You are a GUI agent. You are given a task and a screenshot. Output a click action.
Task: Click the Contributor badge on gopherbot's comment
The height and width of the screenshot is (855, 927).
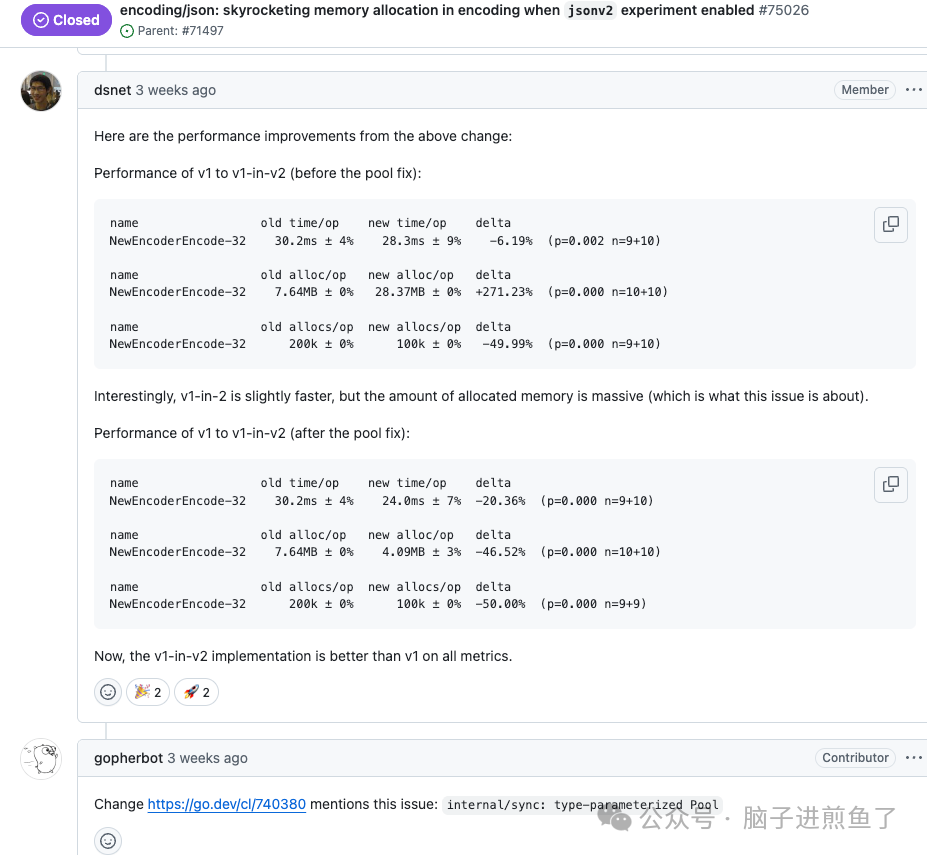(855, 758)
